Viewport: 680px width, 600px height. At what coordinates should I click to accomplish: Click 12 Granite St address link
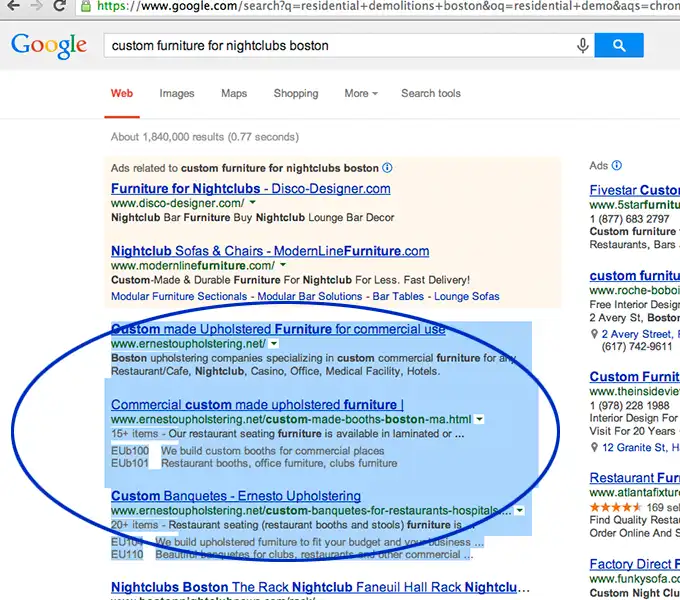click(x=641, y=447)
